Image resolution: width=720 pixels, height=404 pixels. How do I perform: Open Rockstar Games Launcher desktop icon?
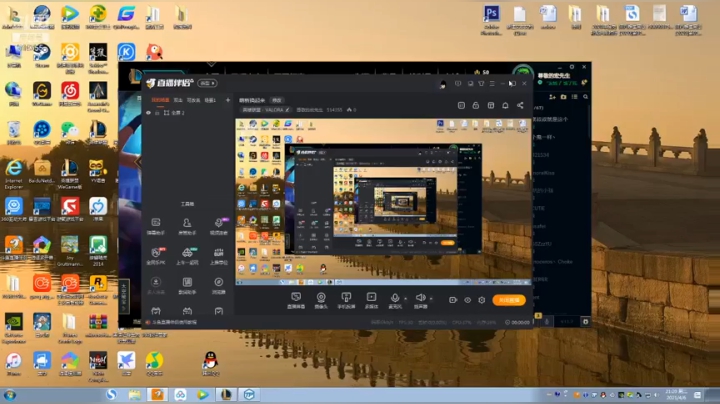pos(98,289)
